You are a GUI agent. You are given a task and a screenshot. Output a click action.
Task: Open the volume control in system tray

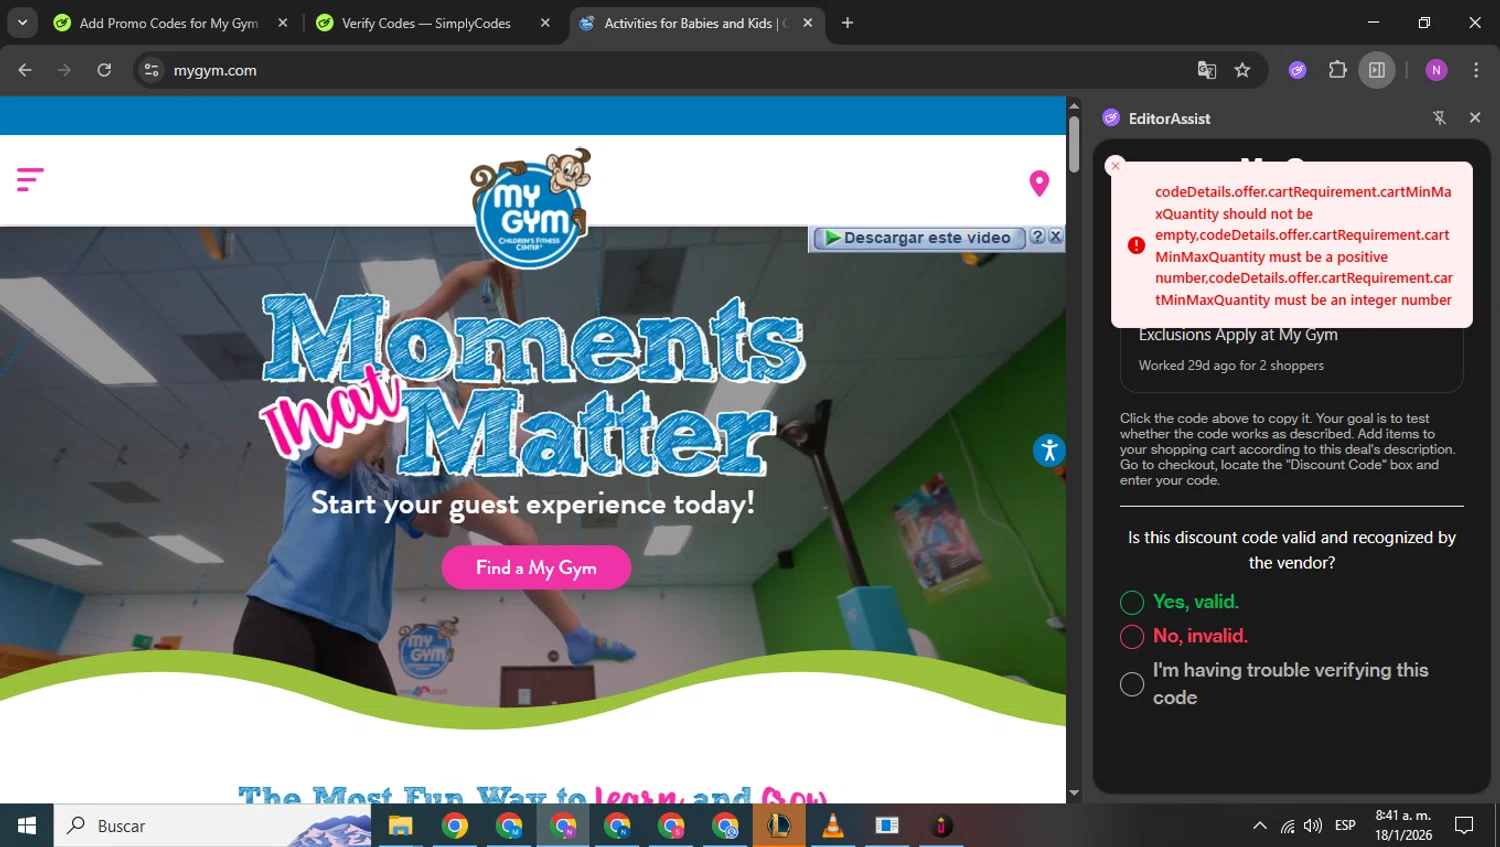[x=1313, y=826]
